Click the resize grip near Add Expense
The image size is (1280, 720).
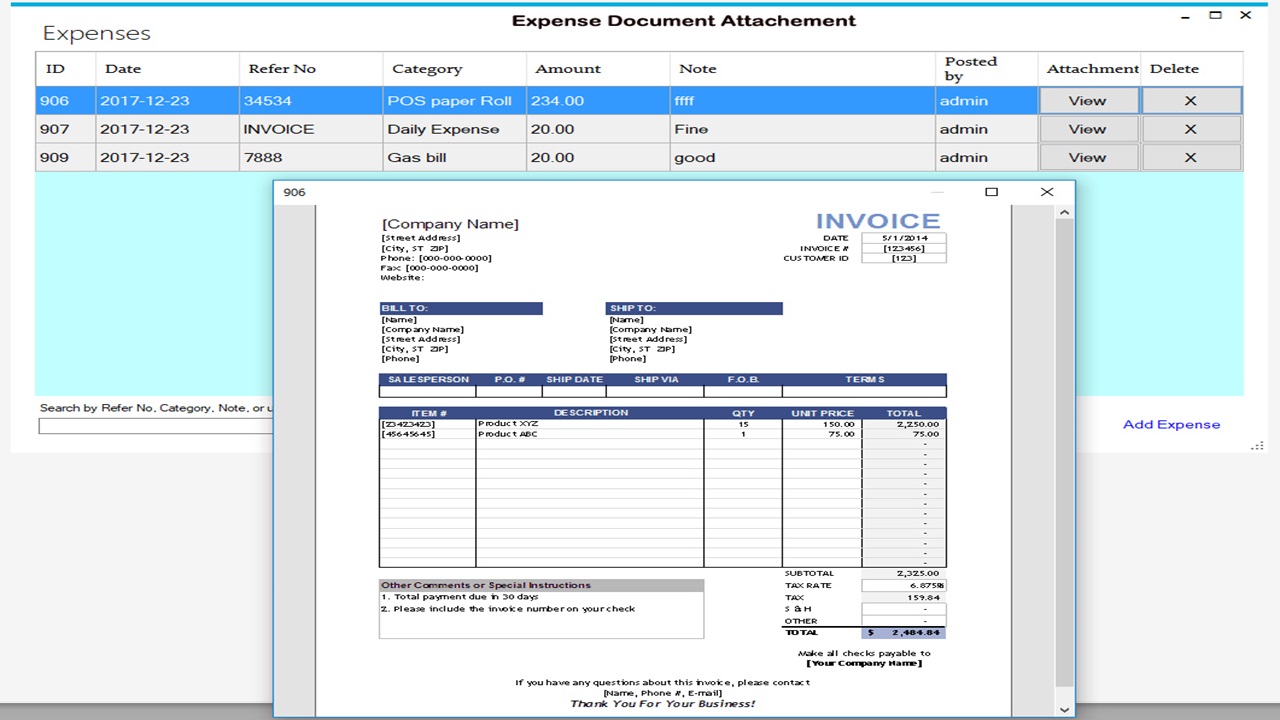tap(1258, 445)
